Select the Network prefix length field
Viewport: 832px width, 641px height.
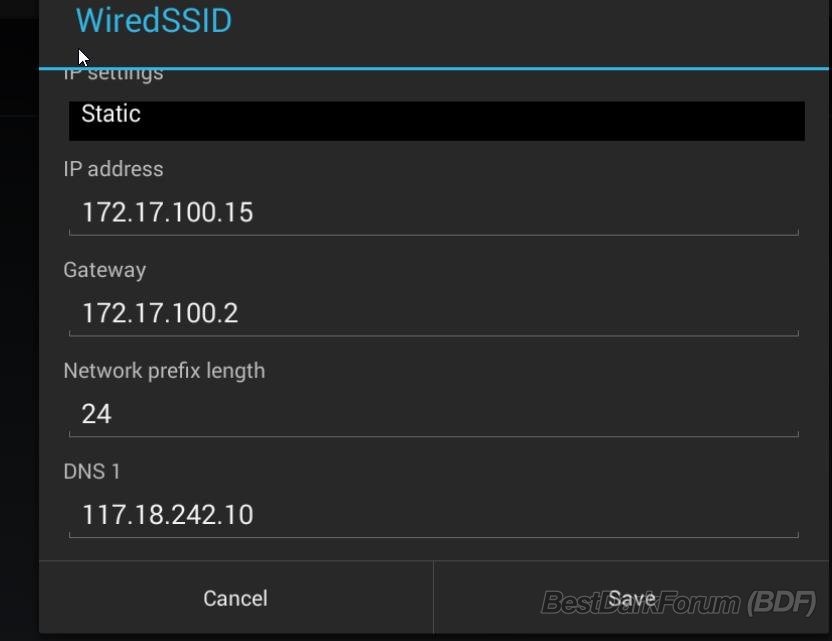tap(433, 414)
